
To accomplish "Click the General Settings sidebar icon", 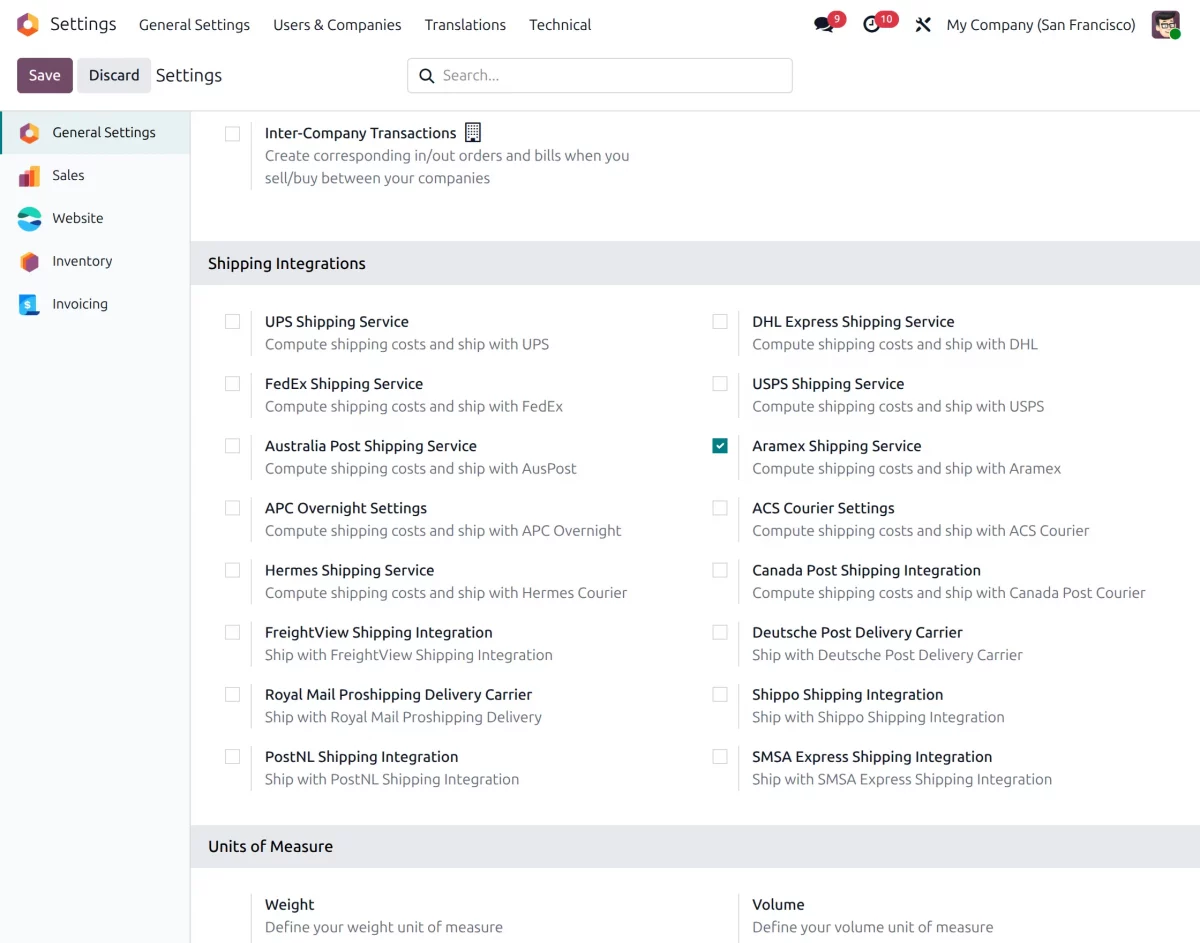I will (29, 132).
